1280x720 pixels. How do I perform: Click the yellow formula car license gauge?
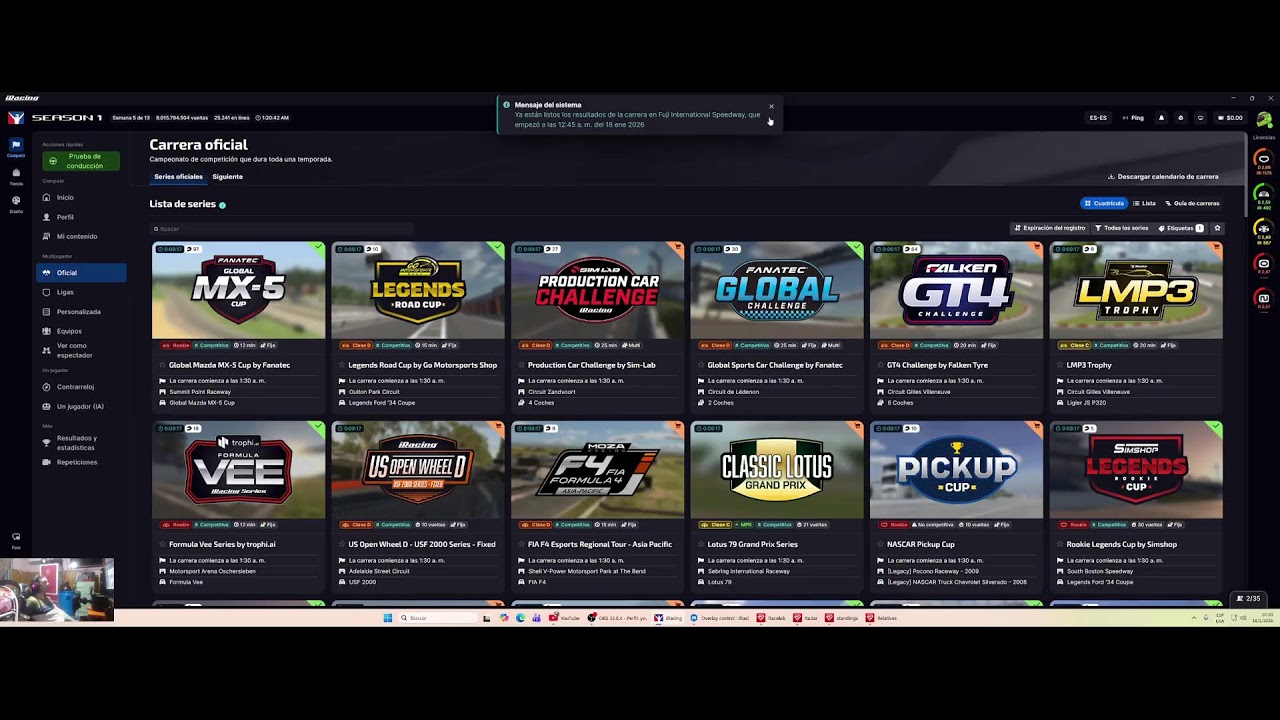(1263, 231)
